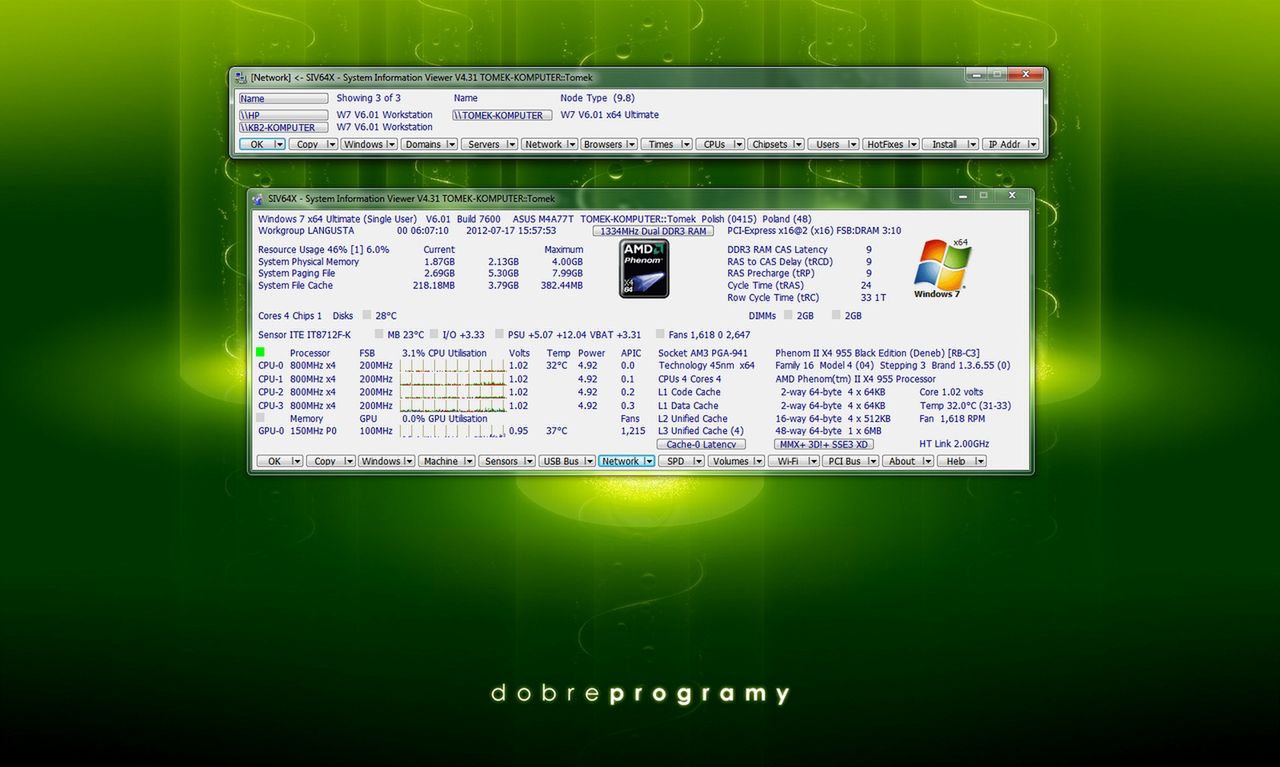
Task: Click the grey indicator left of PSU +5.07
Action: pos(499,334)
